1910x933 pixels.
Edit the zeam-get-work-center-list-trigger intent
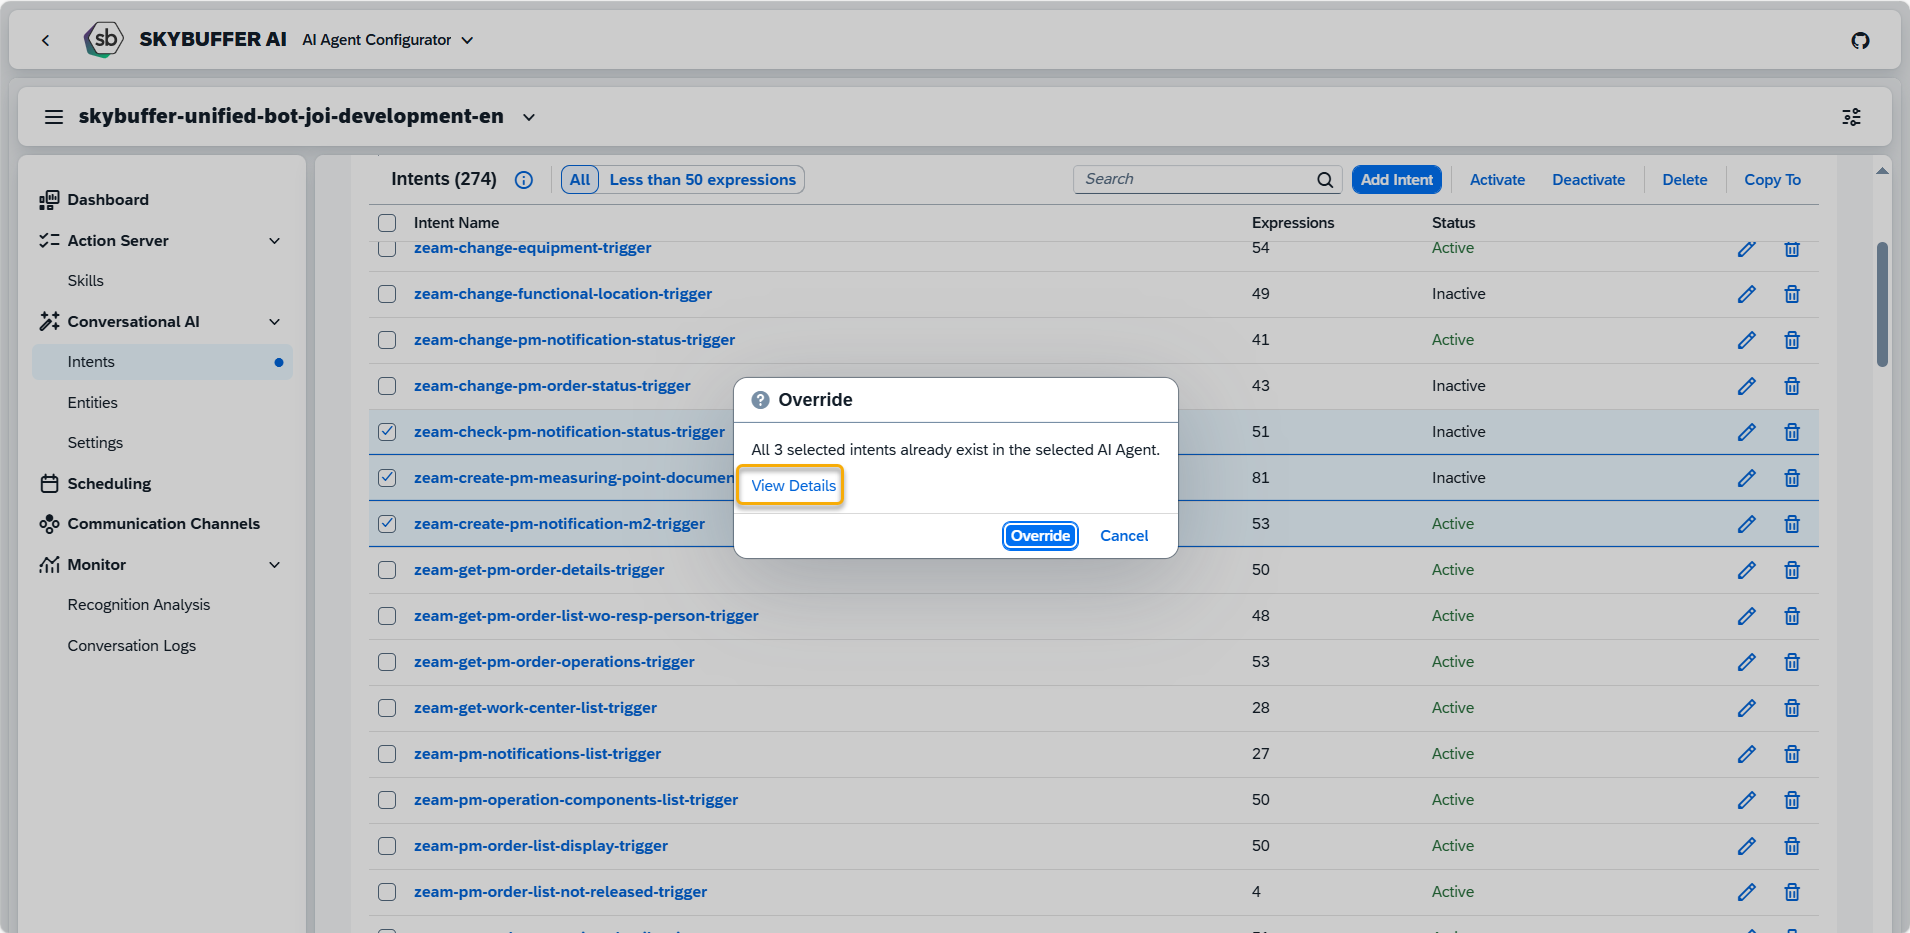(x=1746, y=708)
